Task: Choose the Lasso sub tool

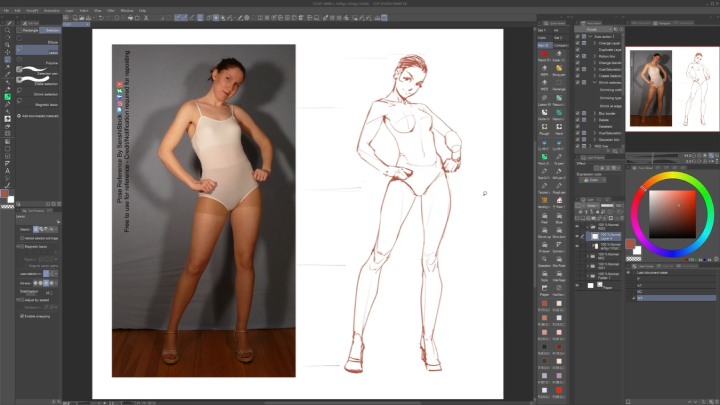Action: click(x=37, y=50)
